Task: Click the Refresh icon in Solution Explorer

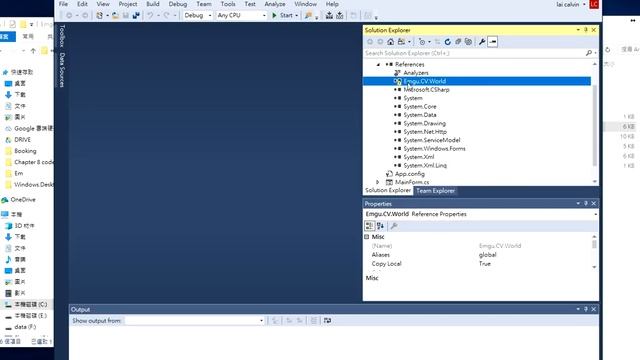Action: coord(447,42)
